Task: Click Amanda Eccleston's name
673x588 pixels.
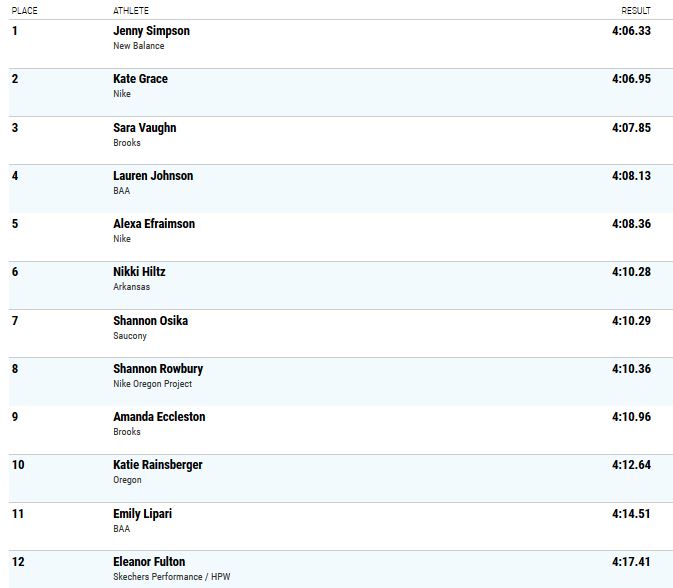Action: 159,417
